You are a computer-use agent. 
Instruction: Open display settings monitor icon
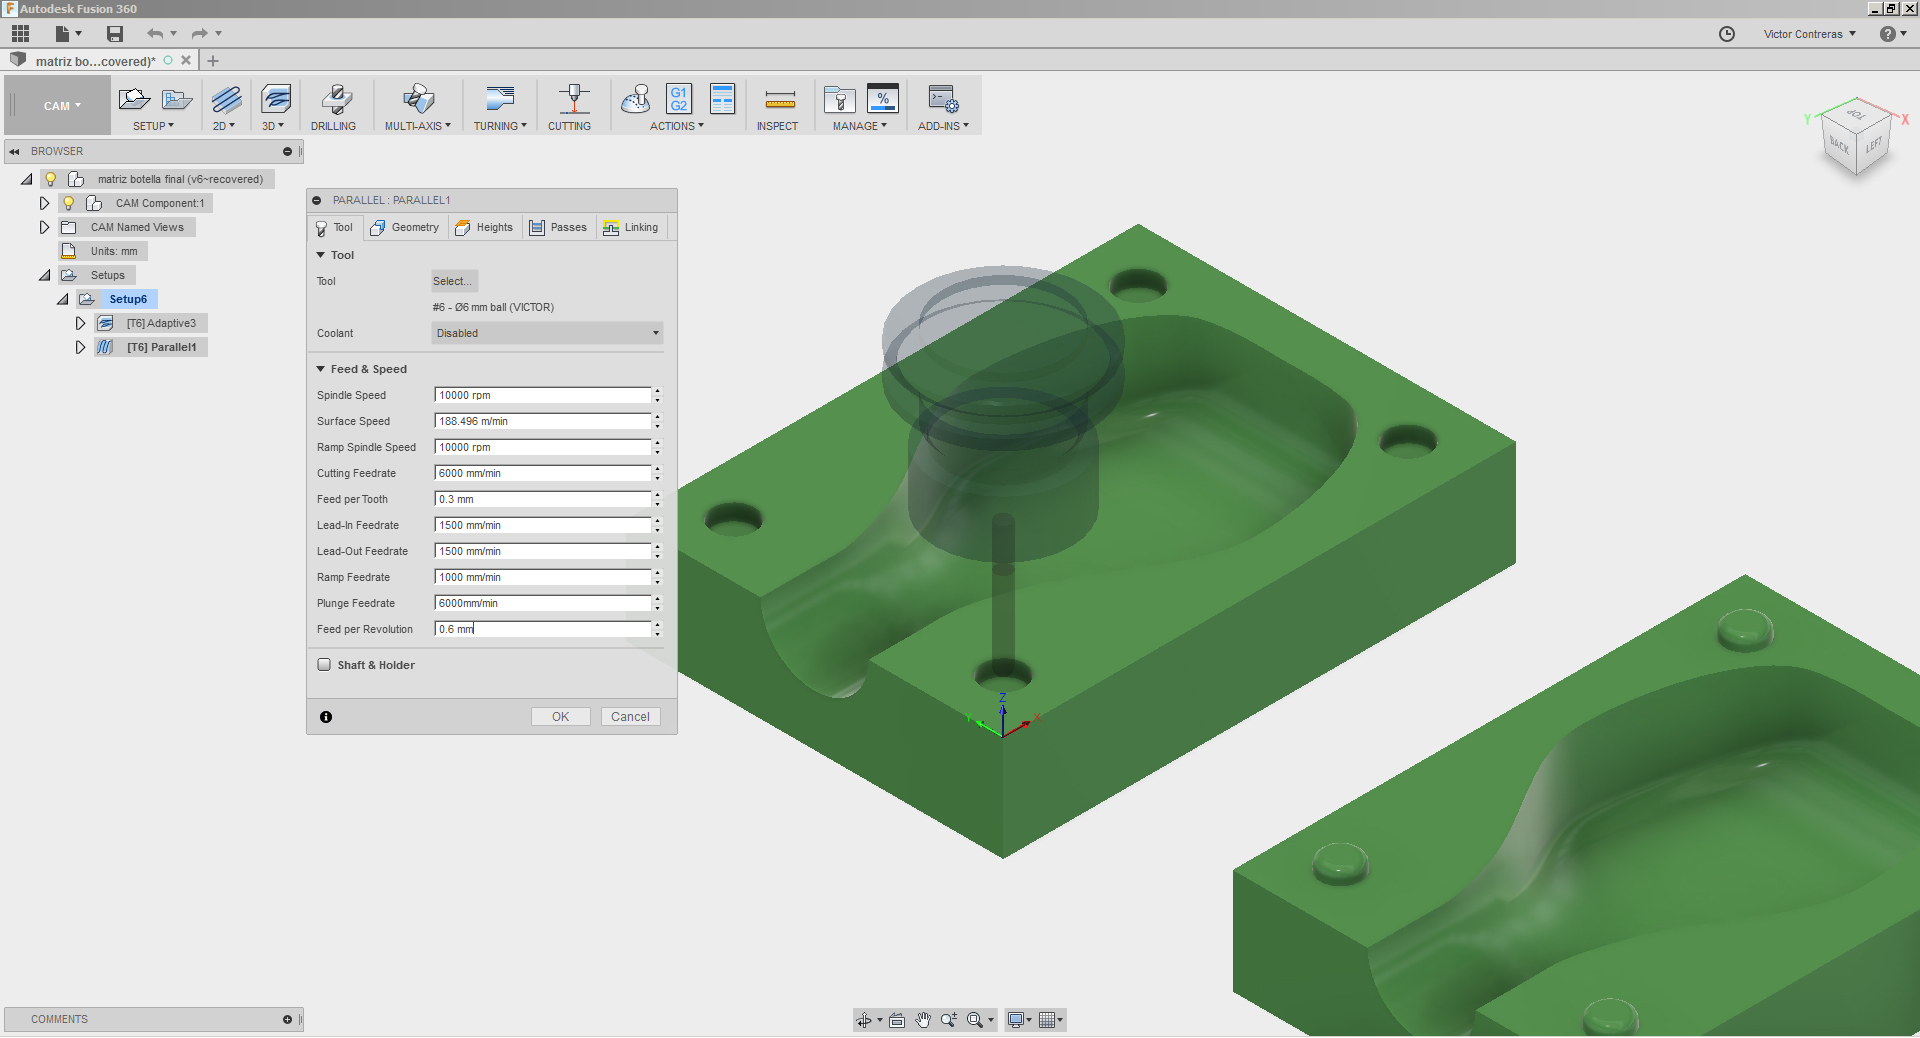[x=1016, y=1020]
